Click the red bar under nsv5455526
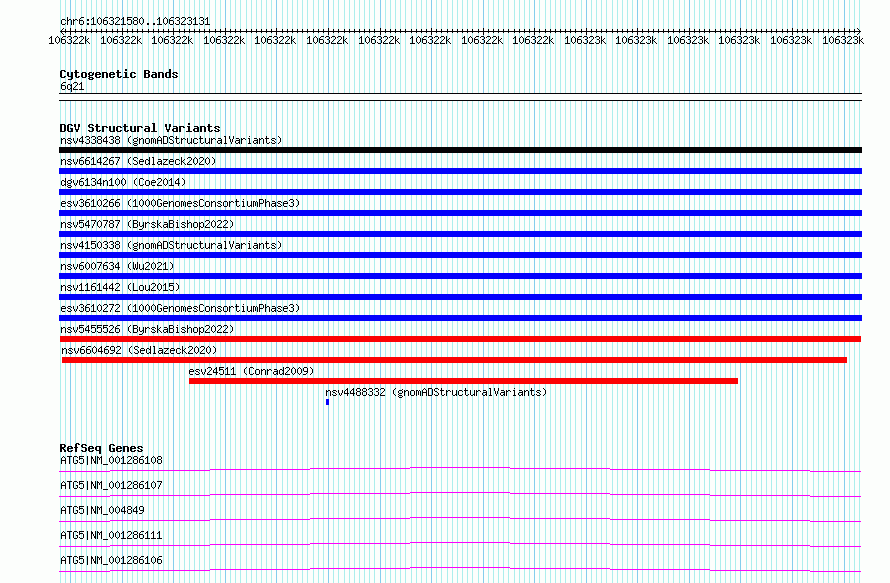890x583 pixels. coord(460,339)
